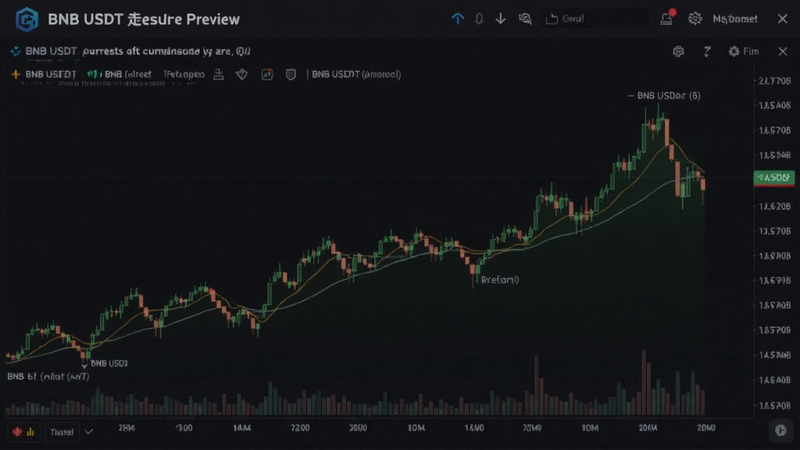Click the snapshot icon in the chart header
The image size is (800, 450).
[678, 52]
